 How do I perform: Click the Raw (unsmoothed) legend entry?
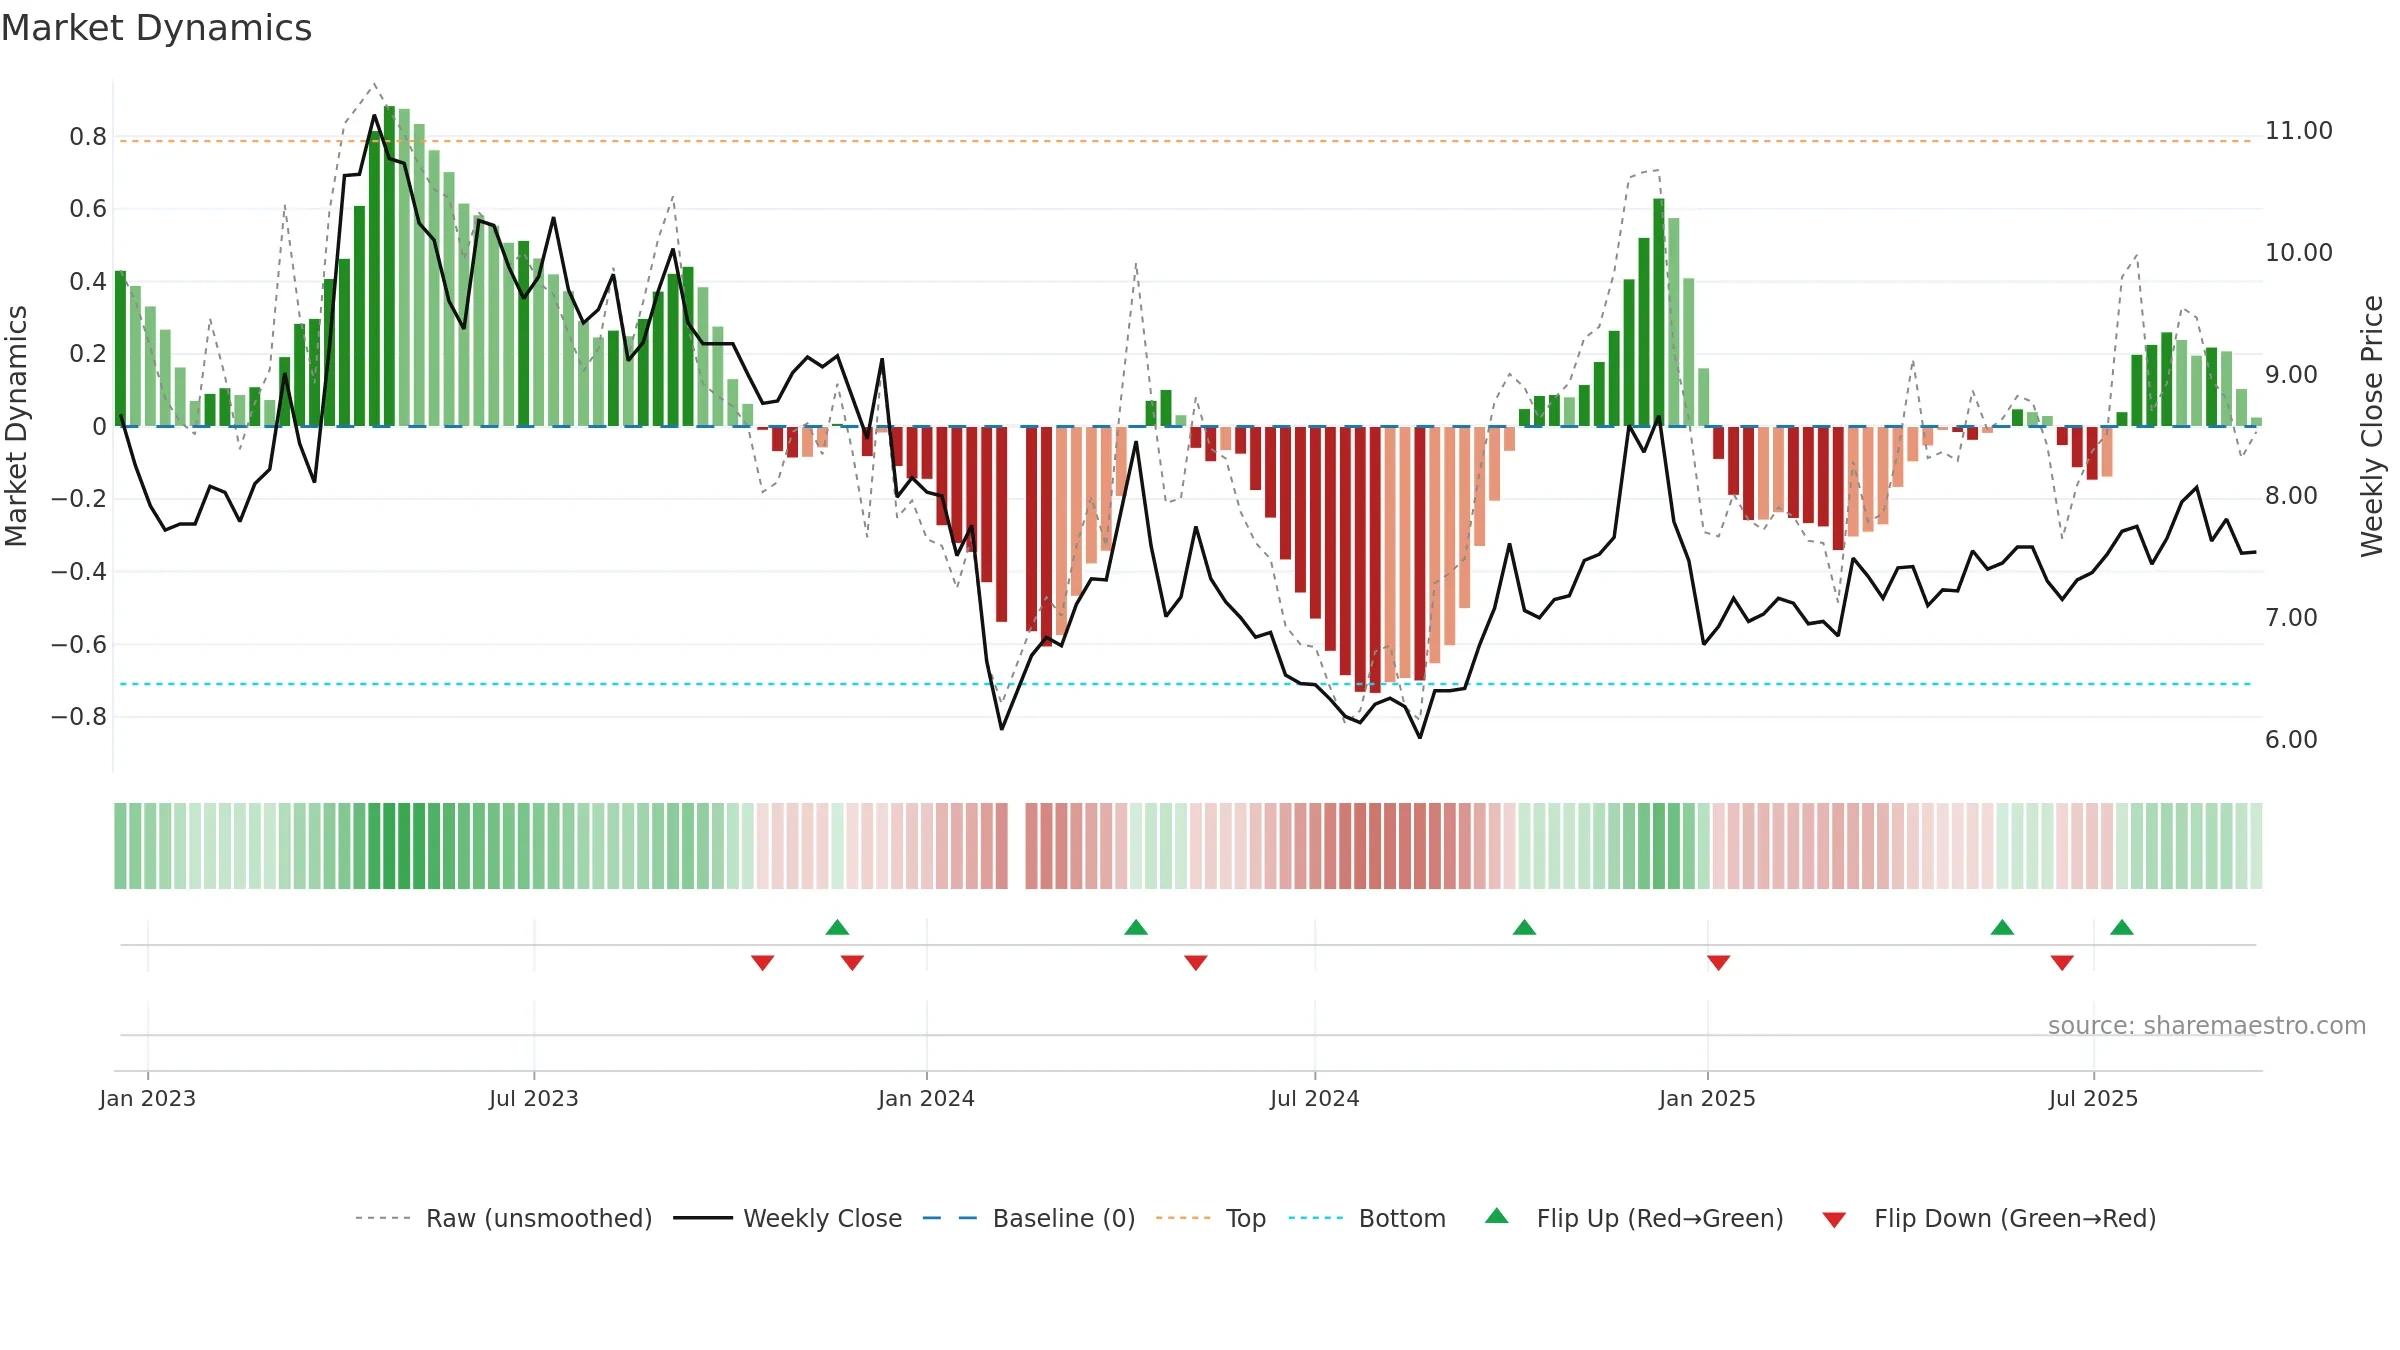[x=503, y=1218]
